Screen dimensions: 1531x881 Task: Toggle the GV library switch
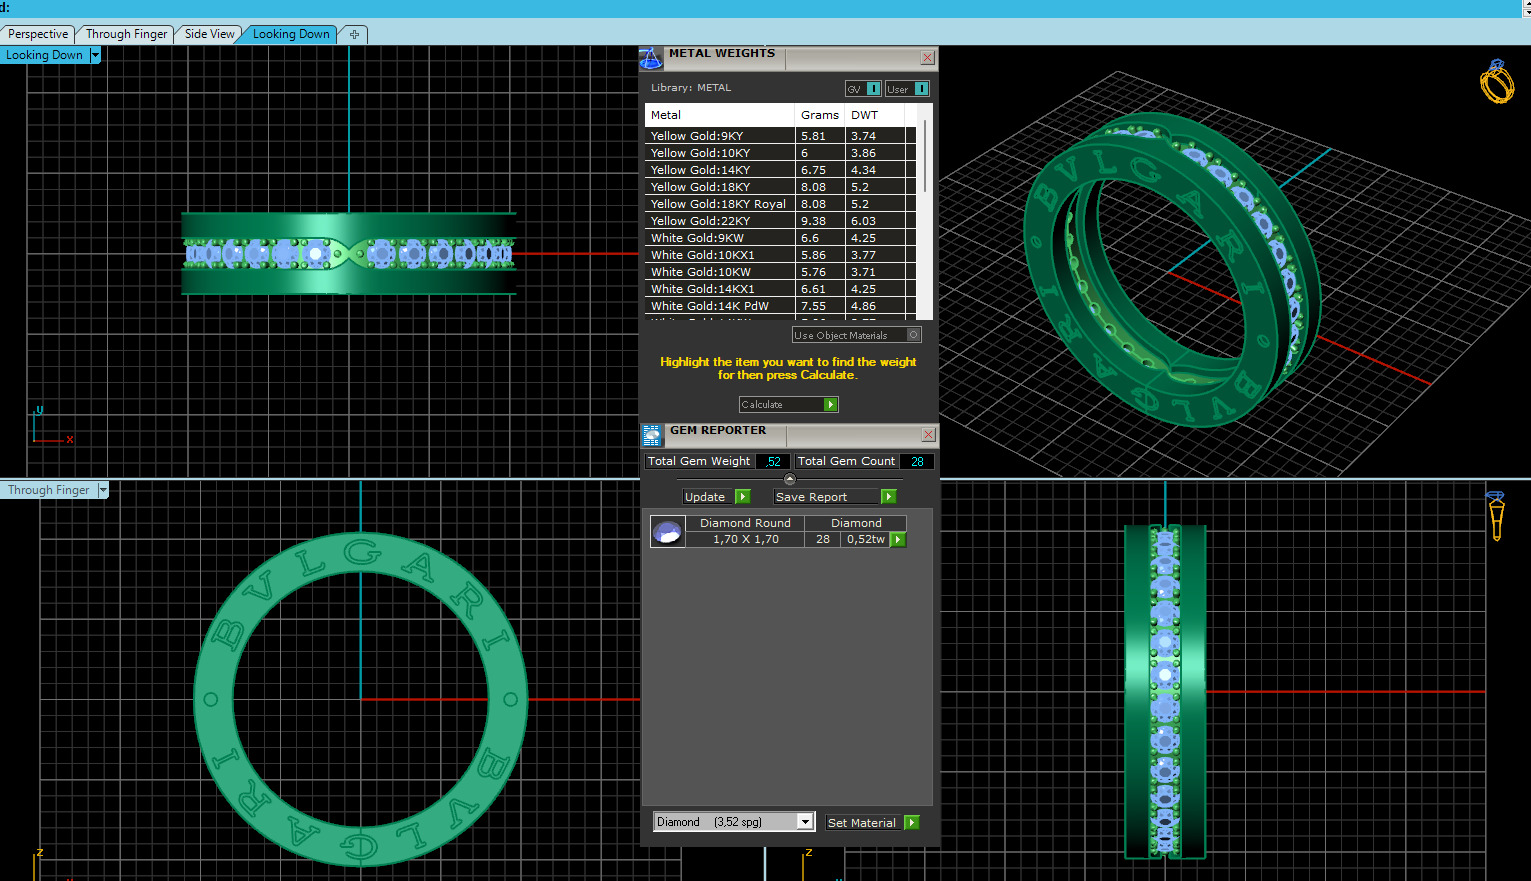click(863, 89)
